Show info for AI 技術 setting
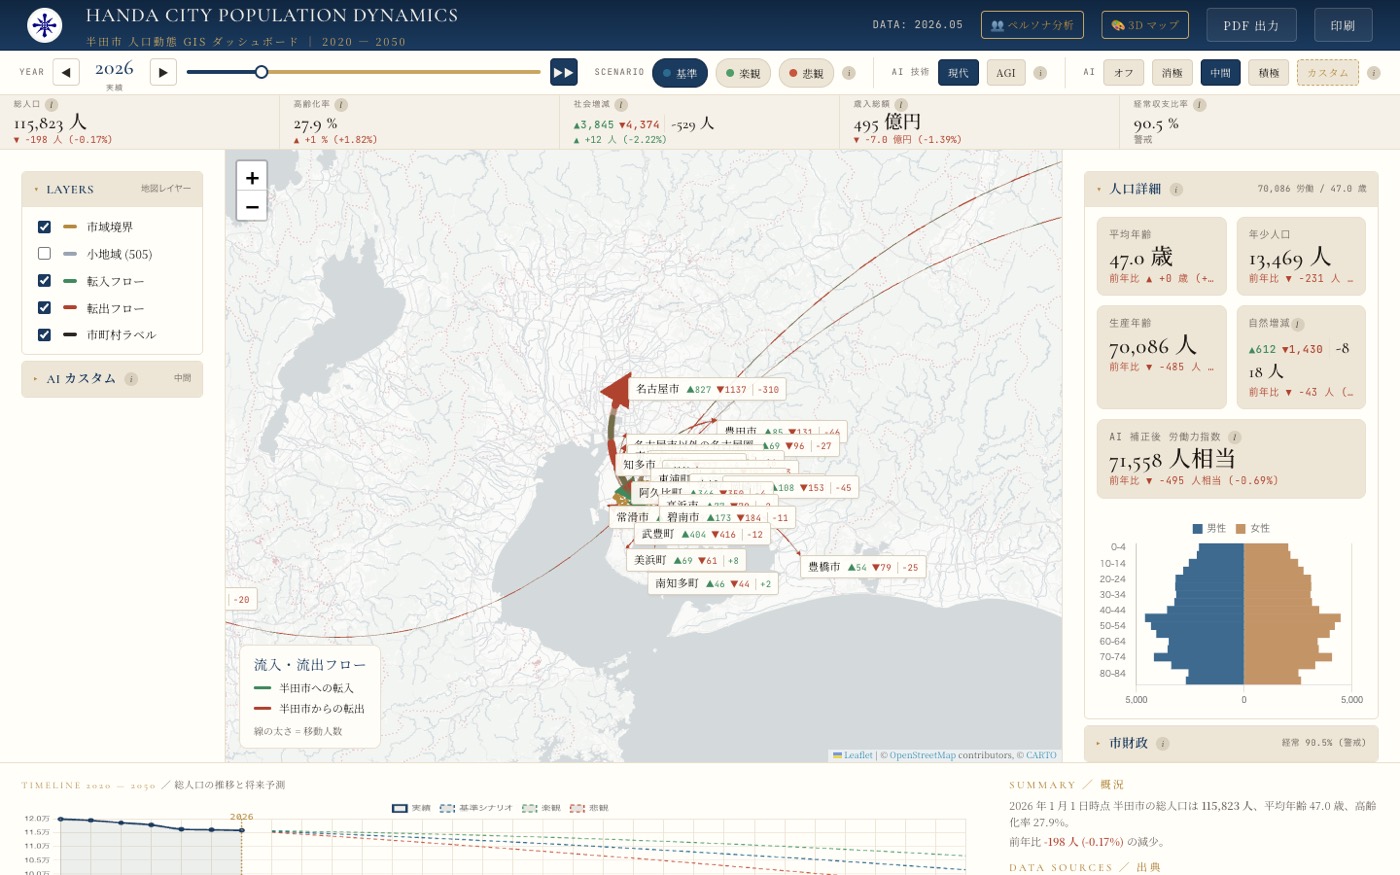 click(1040, 73)
